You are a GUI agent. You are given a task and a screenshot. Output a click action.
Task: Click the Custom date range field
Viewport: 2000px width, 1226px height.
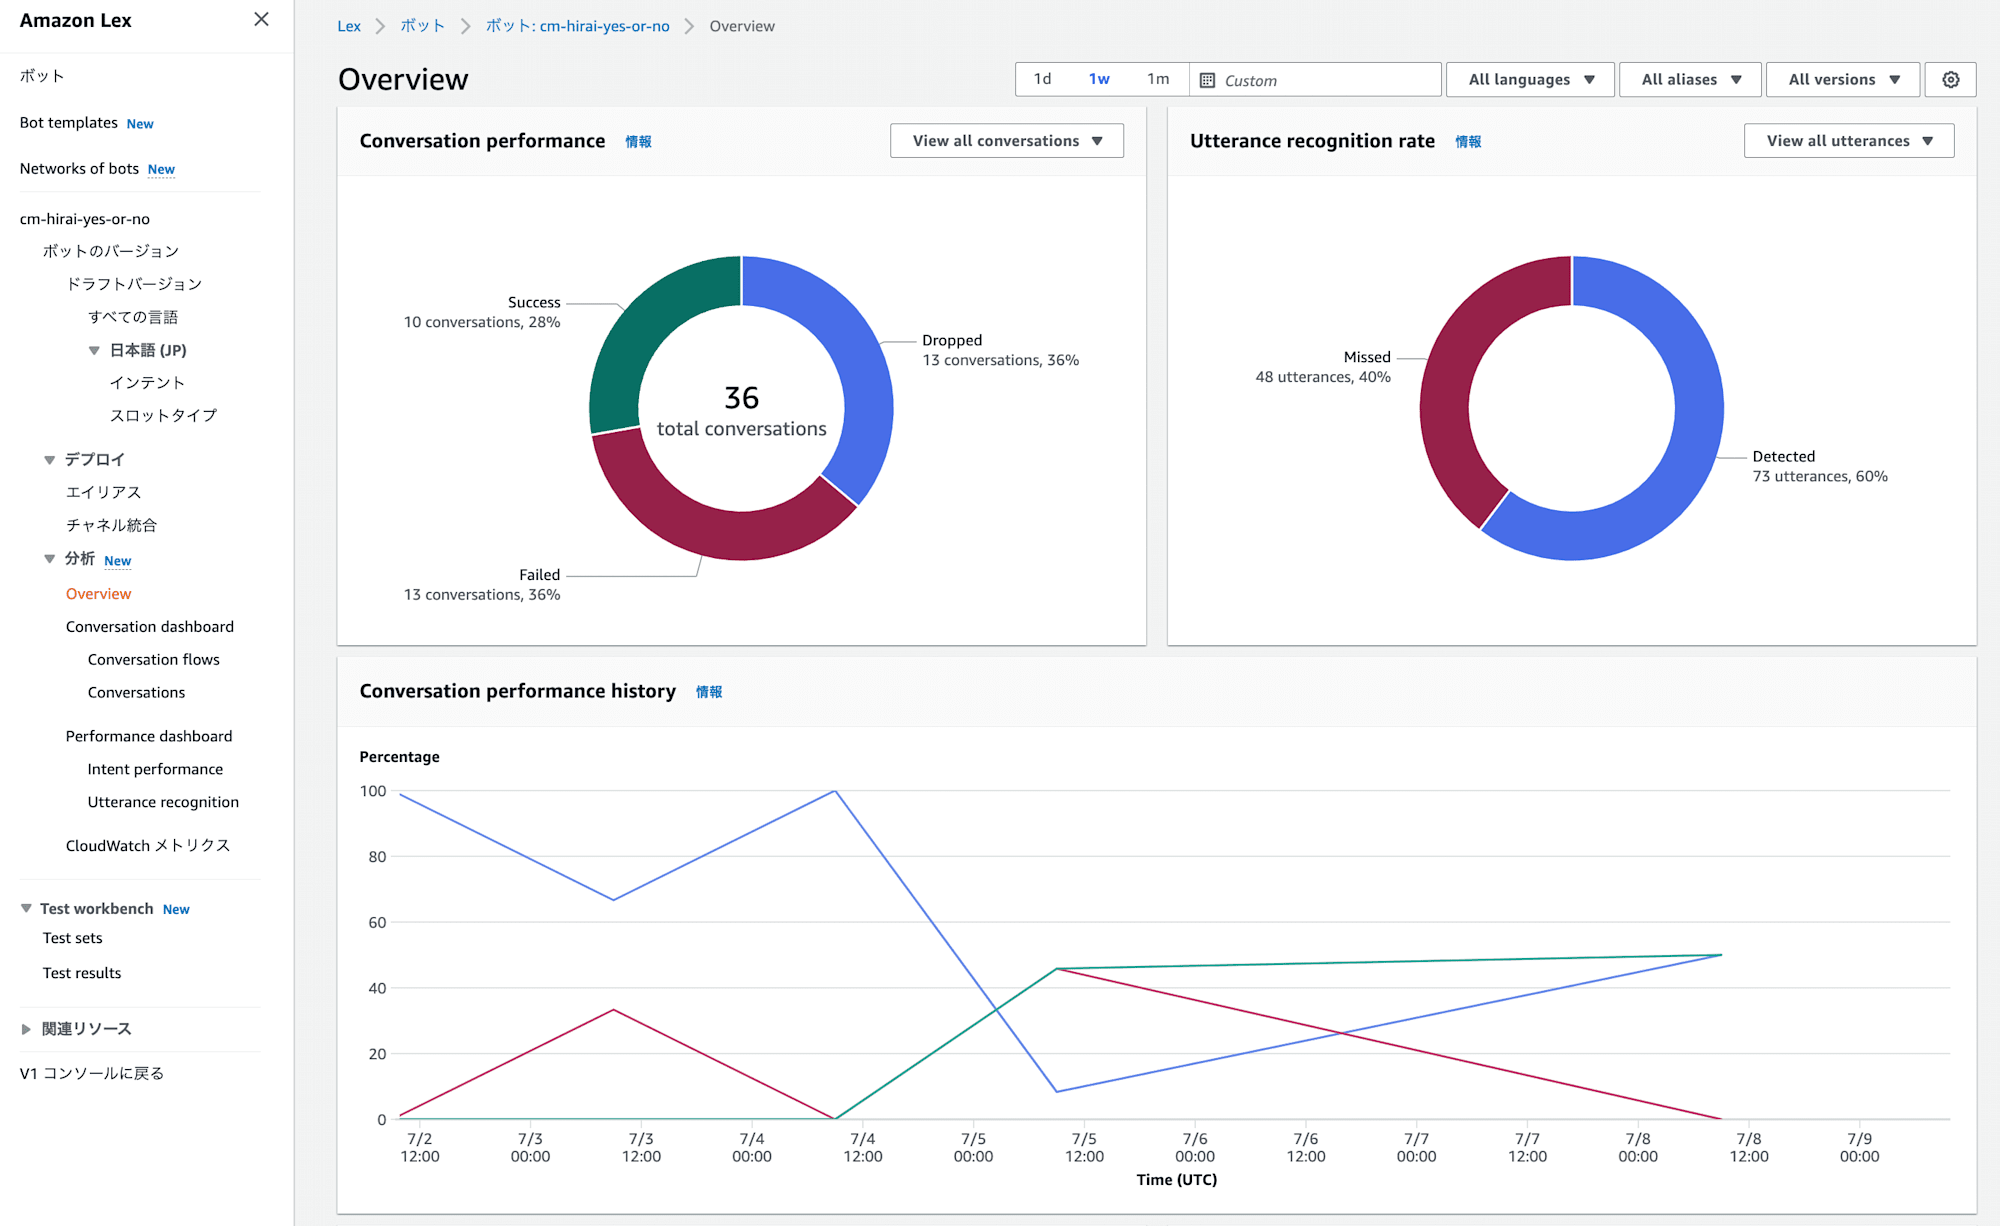point(1315,80)
